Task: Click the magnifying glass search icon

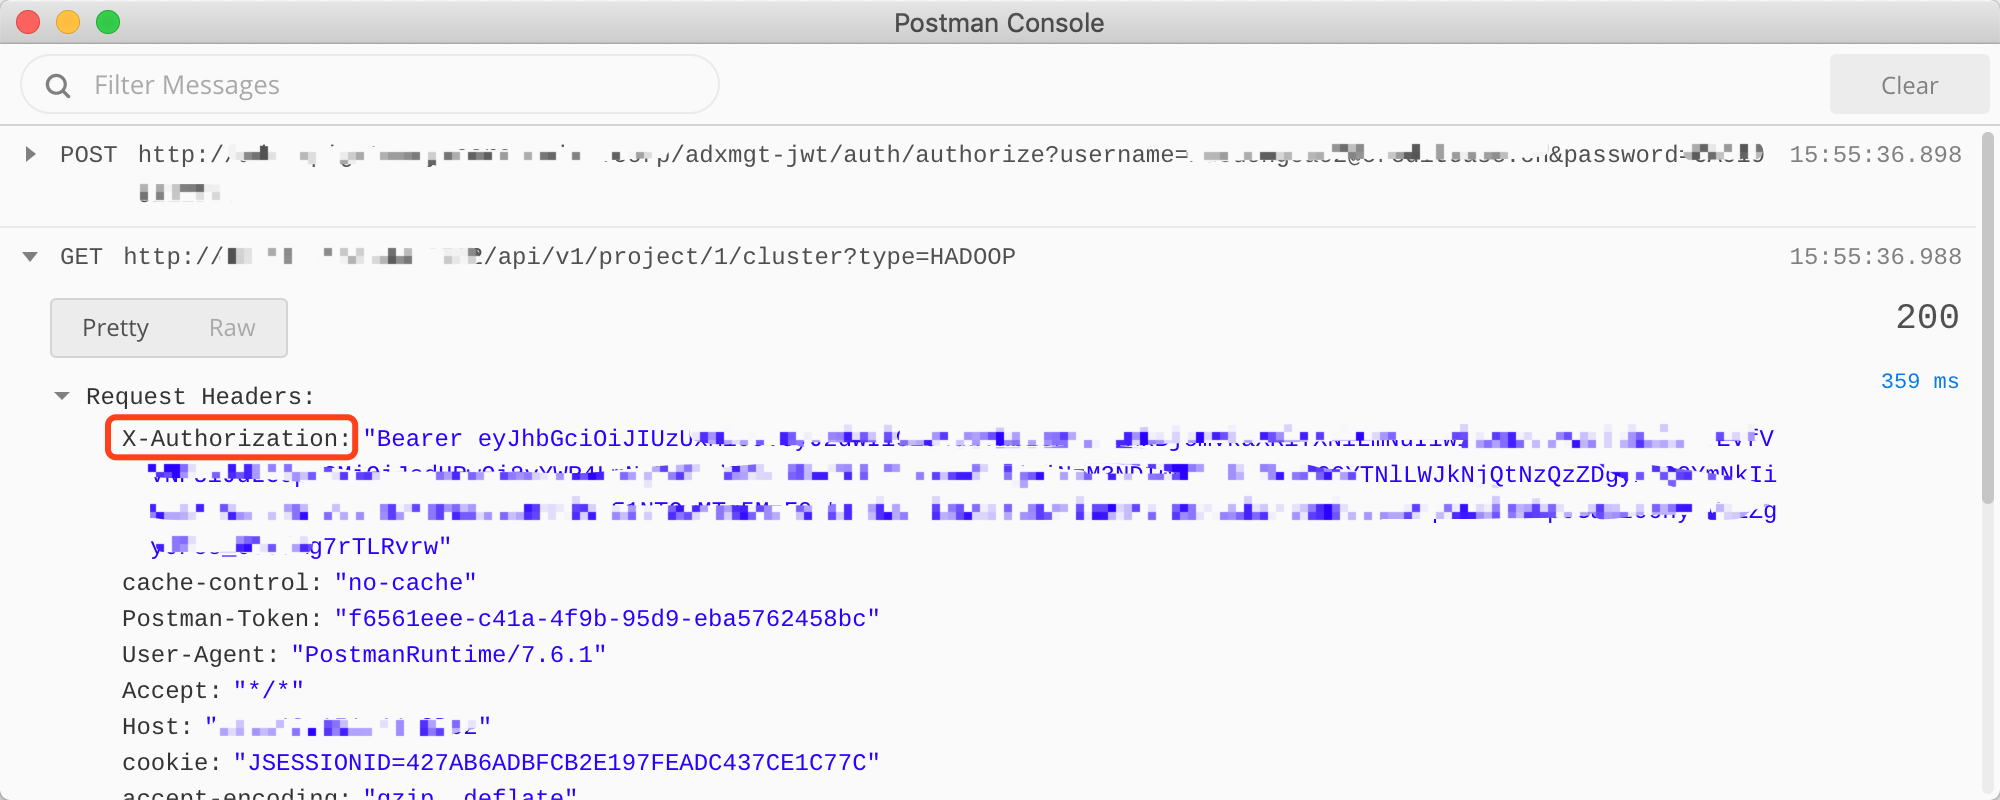Action: pyautogui.click(x=57, y=84)
